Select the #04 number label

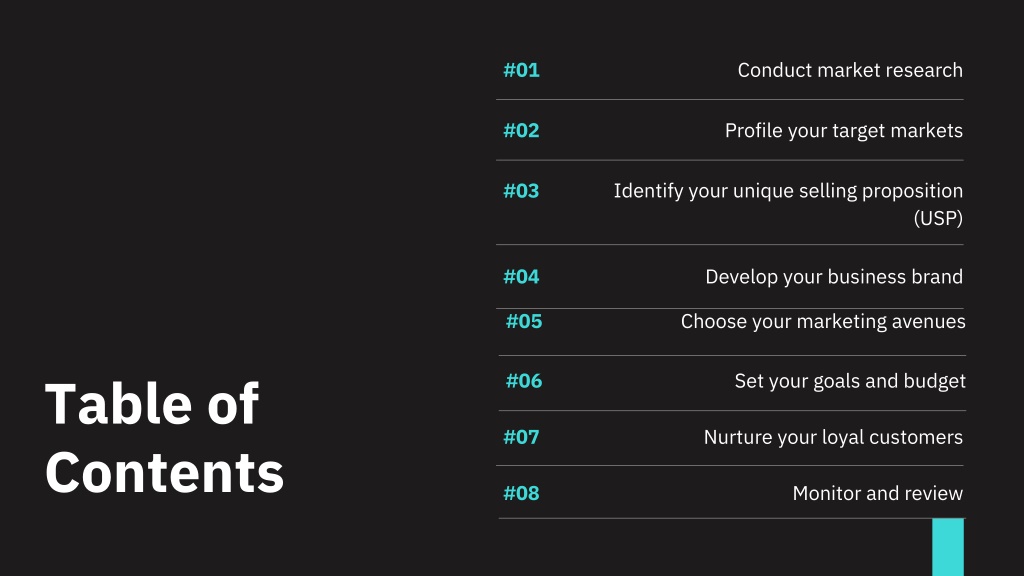[521, 277]
